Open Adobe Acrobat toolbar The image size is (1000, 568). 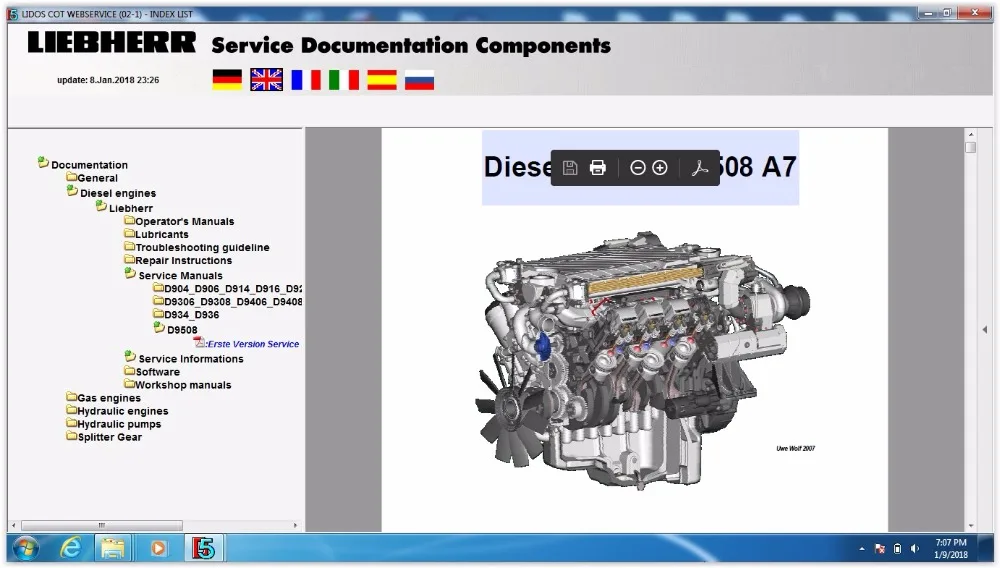(x=700, y=168)
